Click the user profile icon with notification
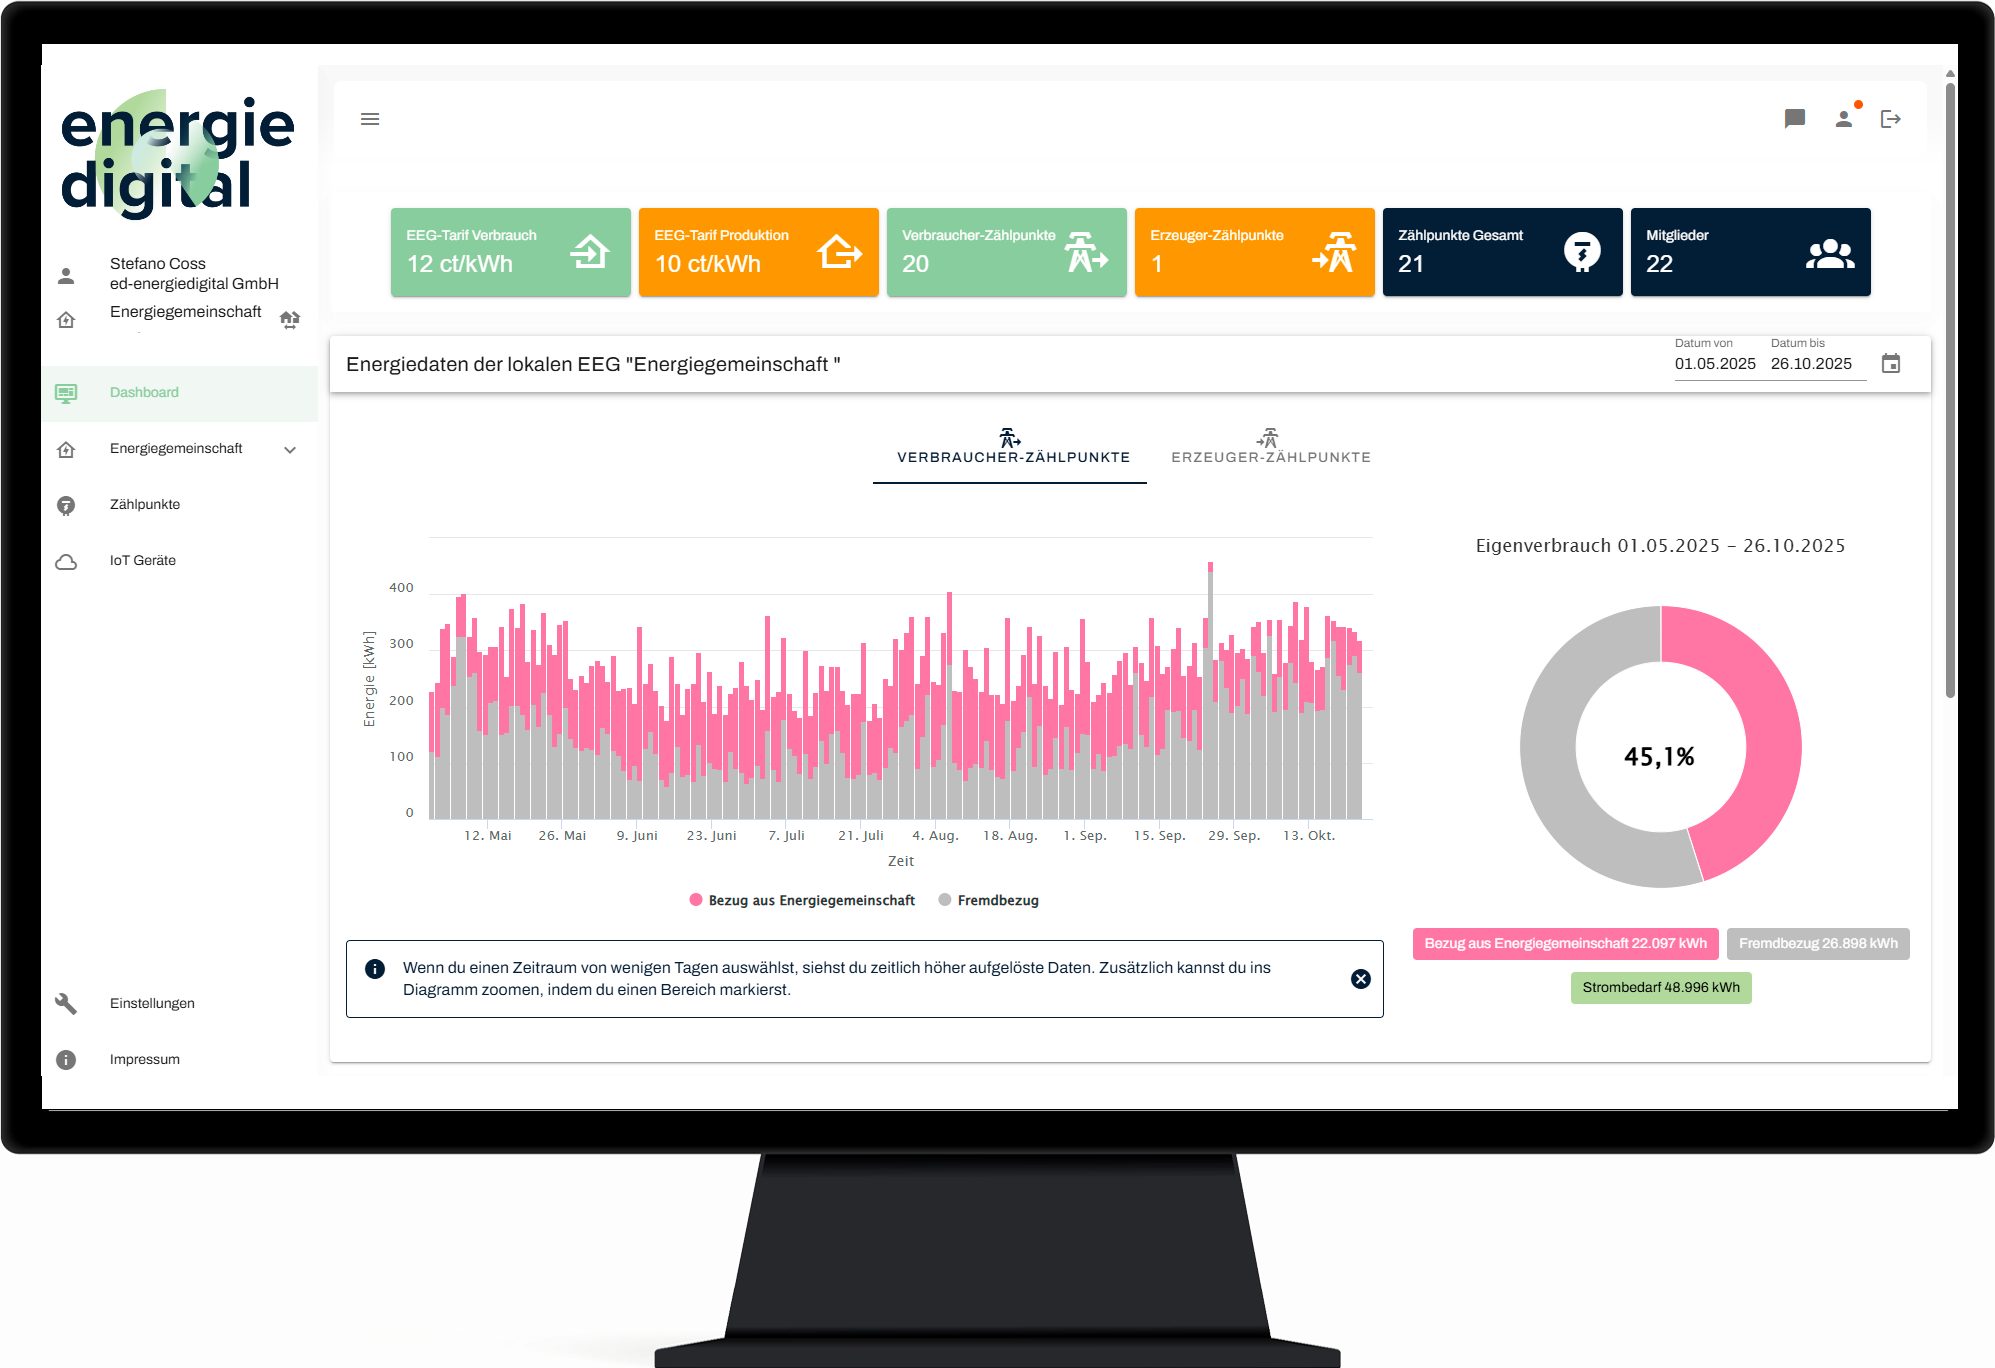The height and width of the screenshot is (1368, 1995). pyautogui.click(x=1844, y=119)
